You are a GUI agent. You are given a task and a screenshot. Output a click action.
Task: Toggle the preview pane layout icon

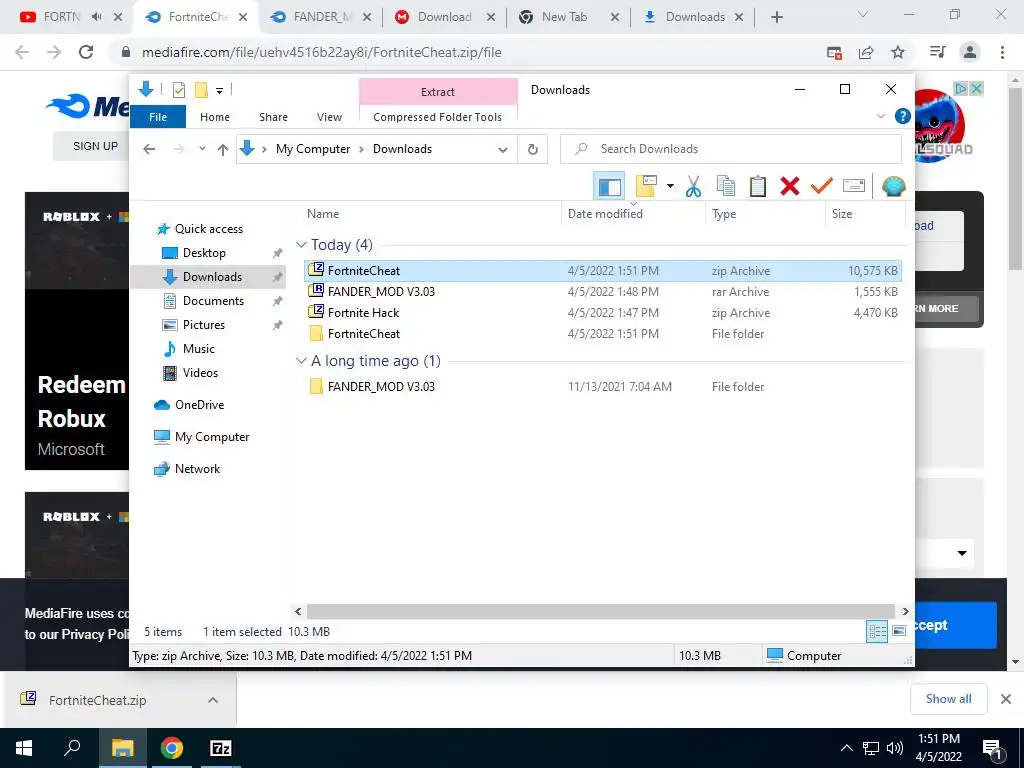[x=609, y=186]
